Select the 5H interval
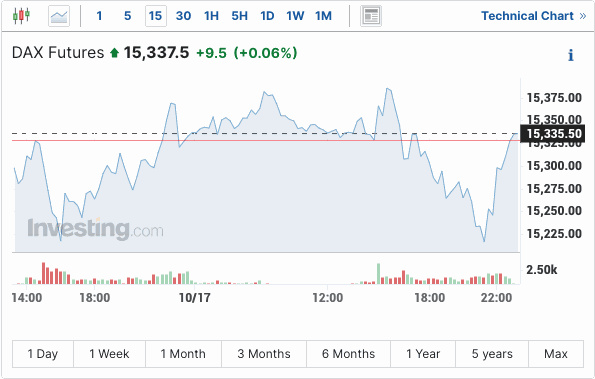This screenshot has height=379, width=595. 239,16
